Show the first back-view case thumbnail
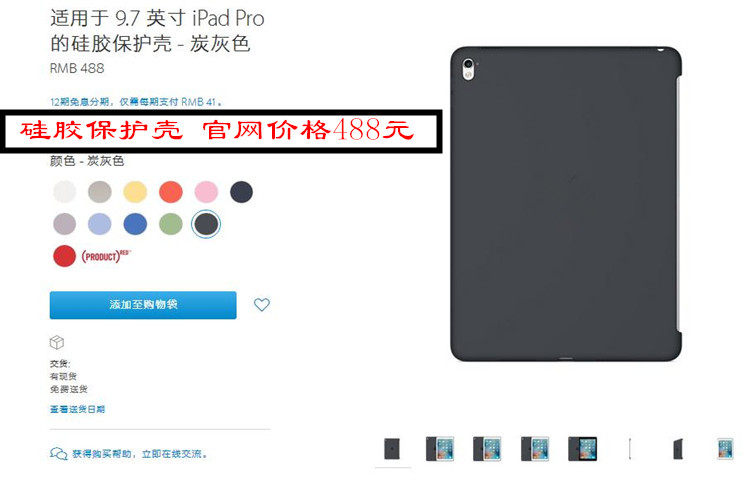The width and height of the screenshot is (750, 500). point(392,449)
